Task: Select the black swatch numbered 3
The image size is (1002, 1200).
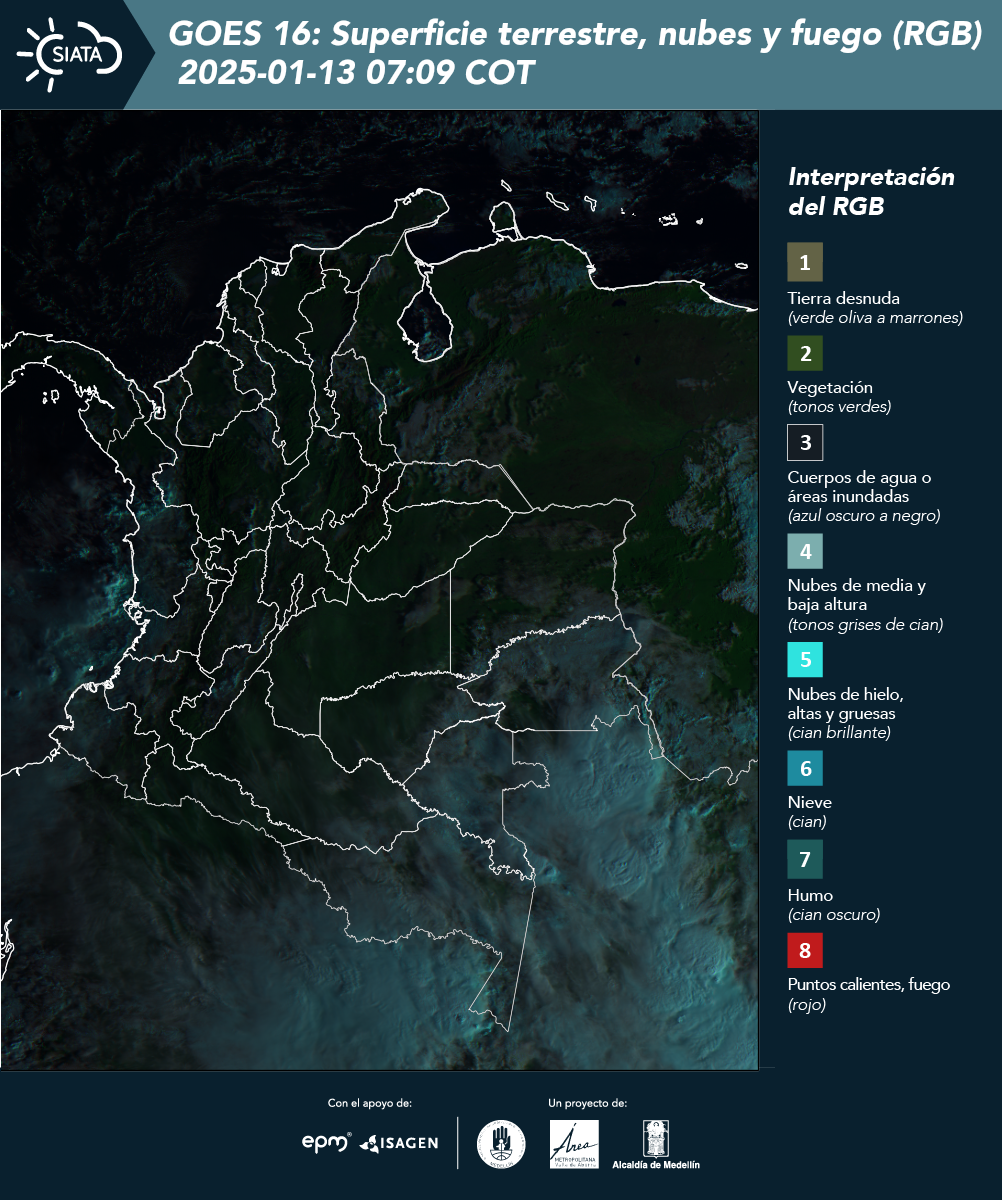Action: tap(805, 441)
